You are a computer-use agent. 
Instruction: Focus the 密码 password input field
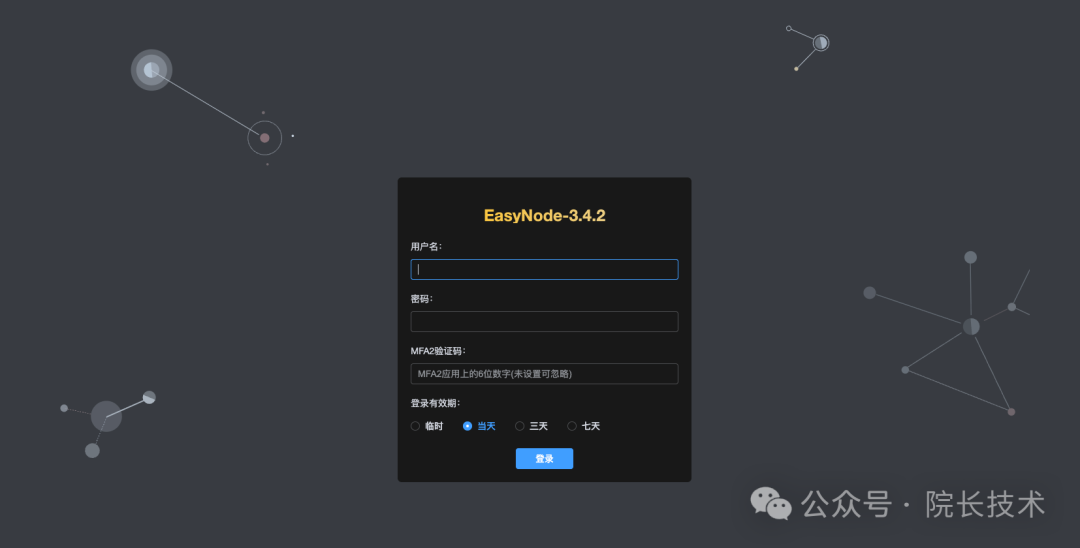point(544,322)
